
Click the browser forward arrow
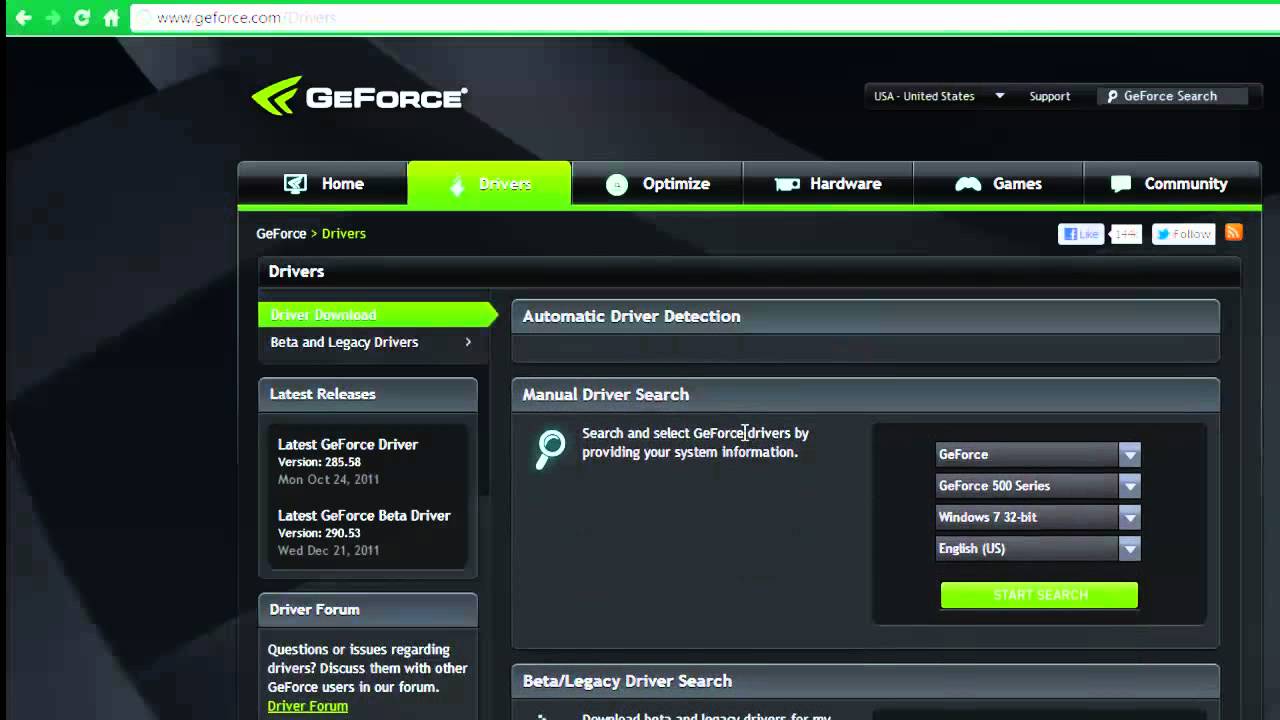pos(53,18)
